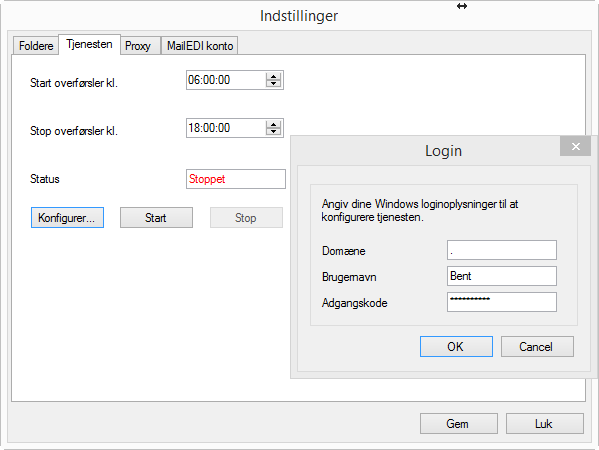Screen dimensions: 599x450
Task: Open the Konfigurer... dialog button
Action: pyautogui.click(x=67, y=217)
